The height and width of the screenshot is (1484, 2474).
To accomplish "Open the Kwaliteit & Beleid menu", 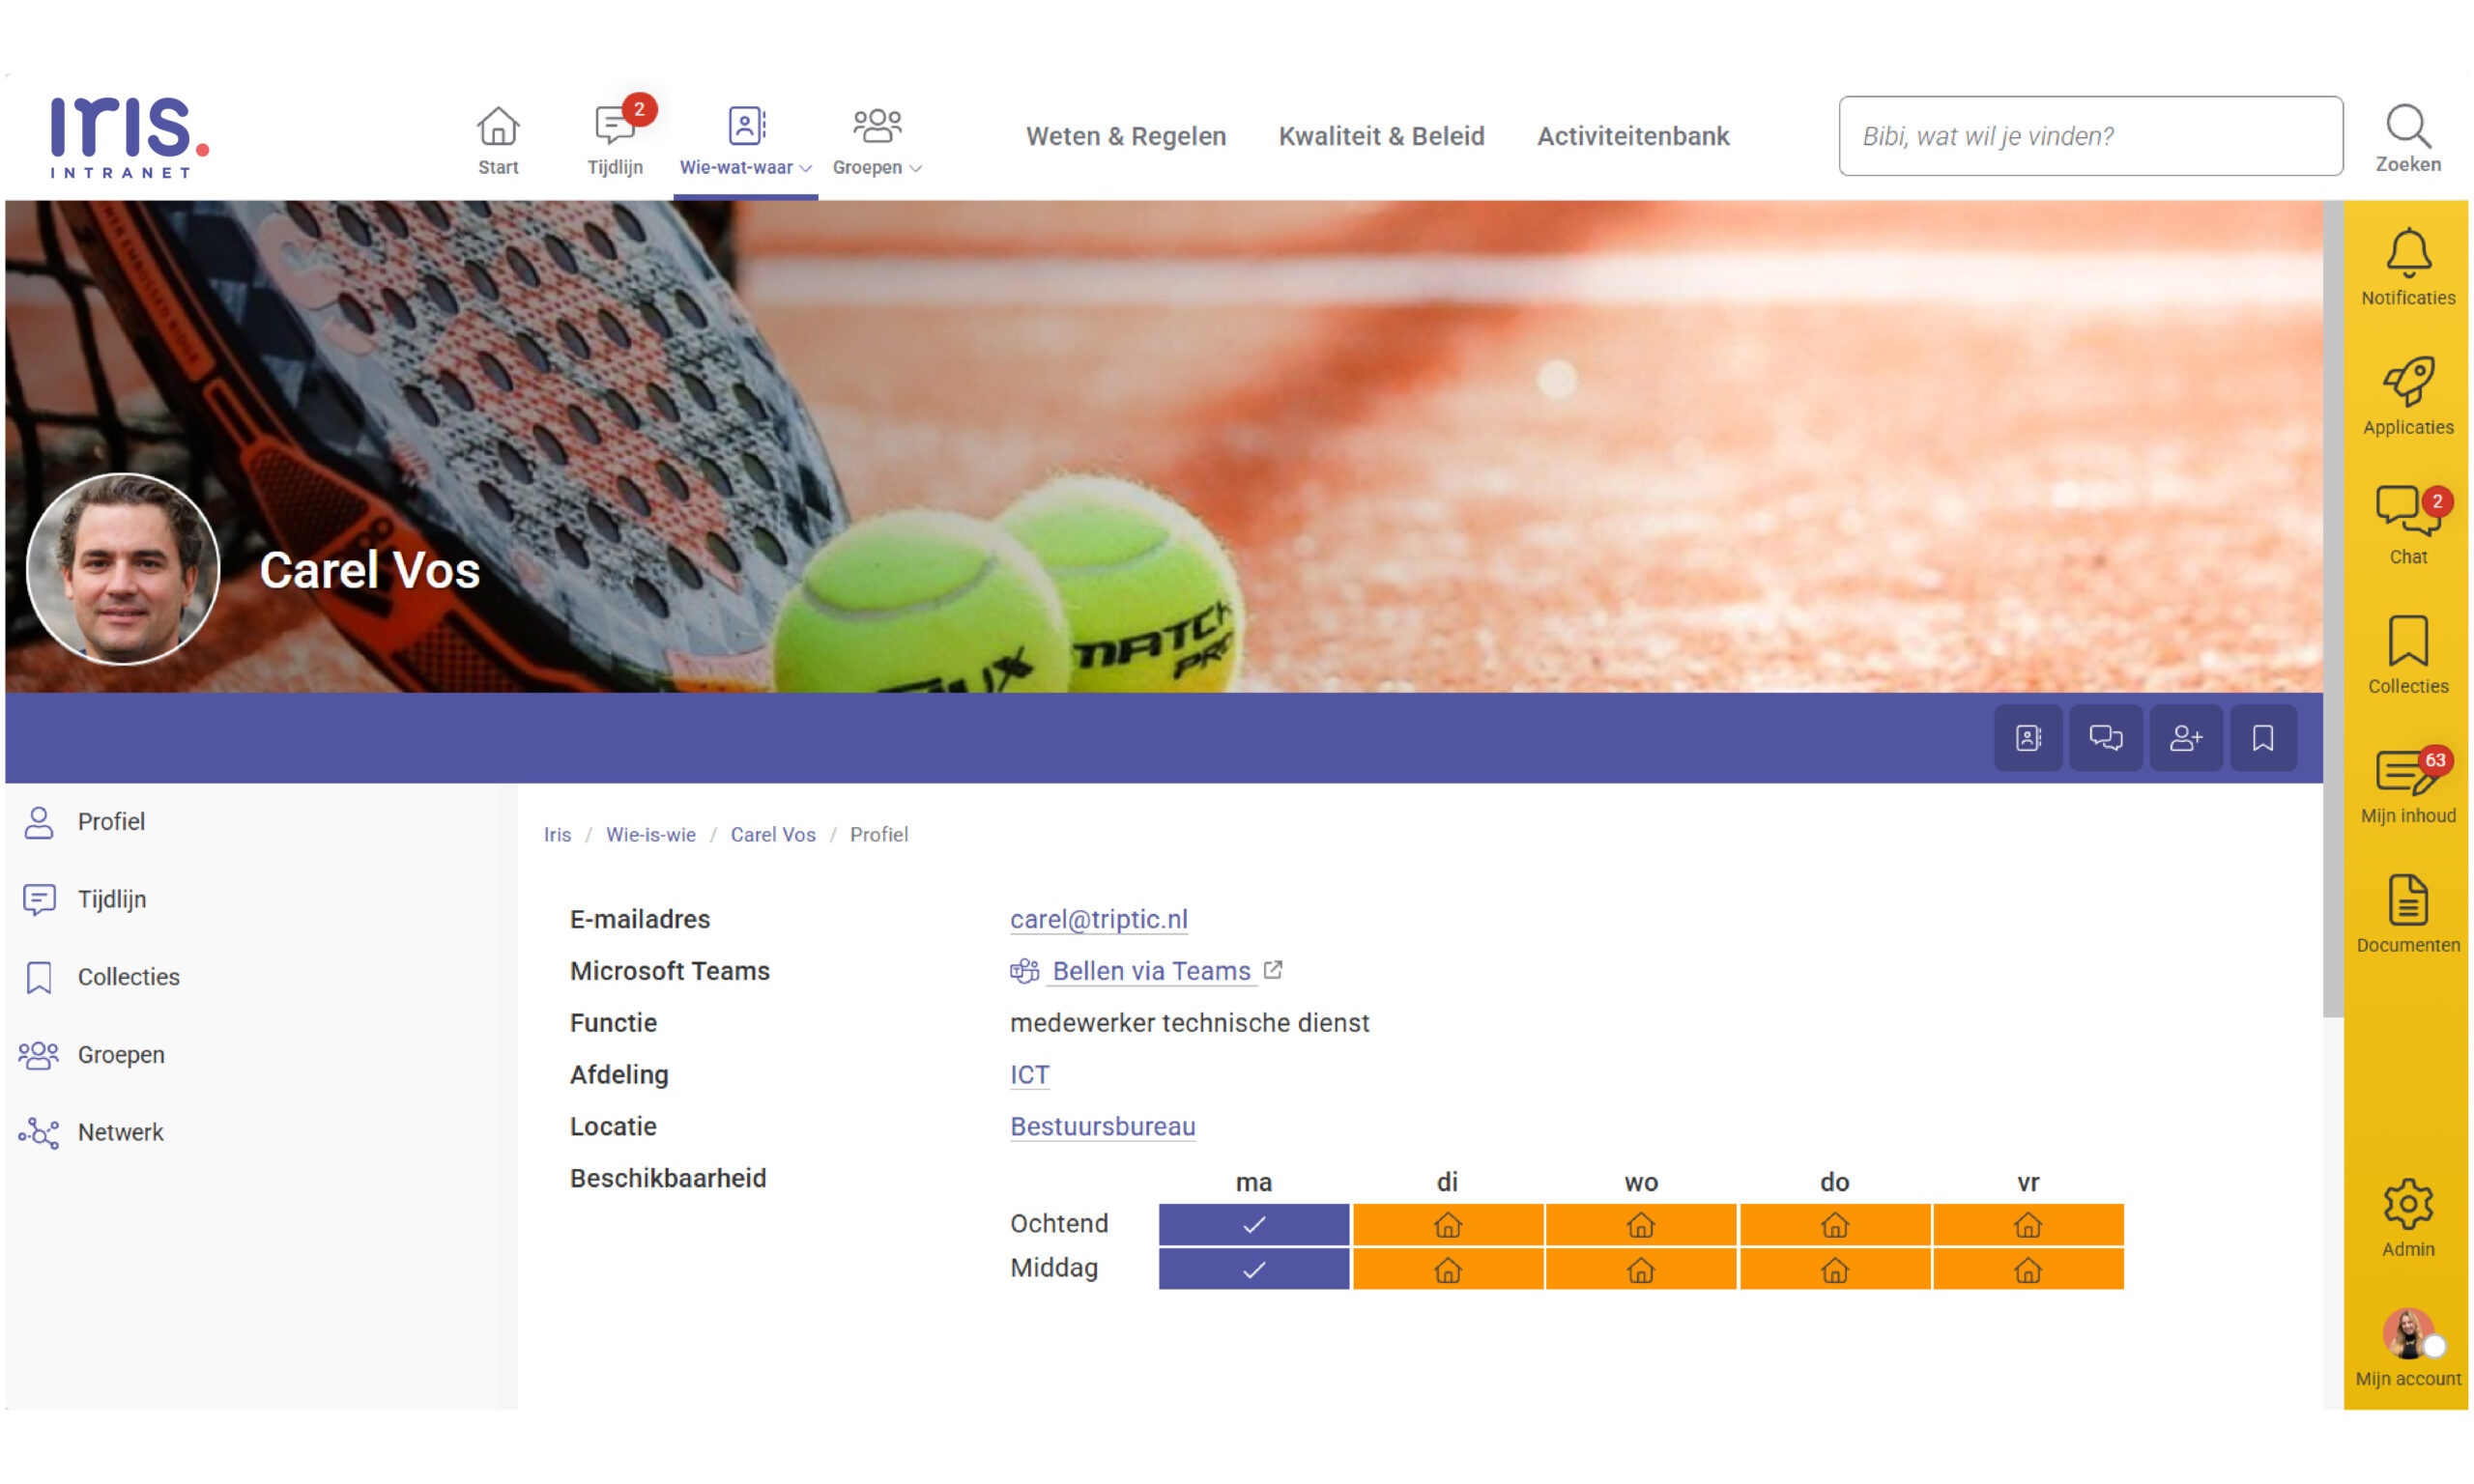I will (1381, 136).
